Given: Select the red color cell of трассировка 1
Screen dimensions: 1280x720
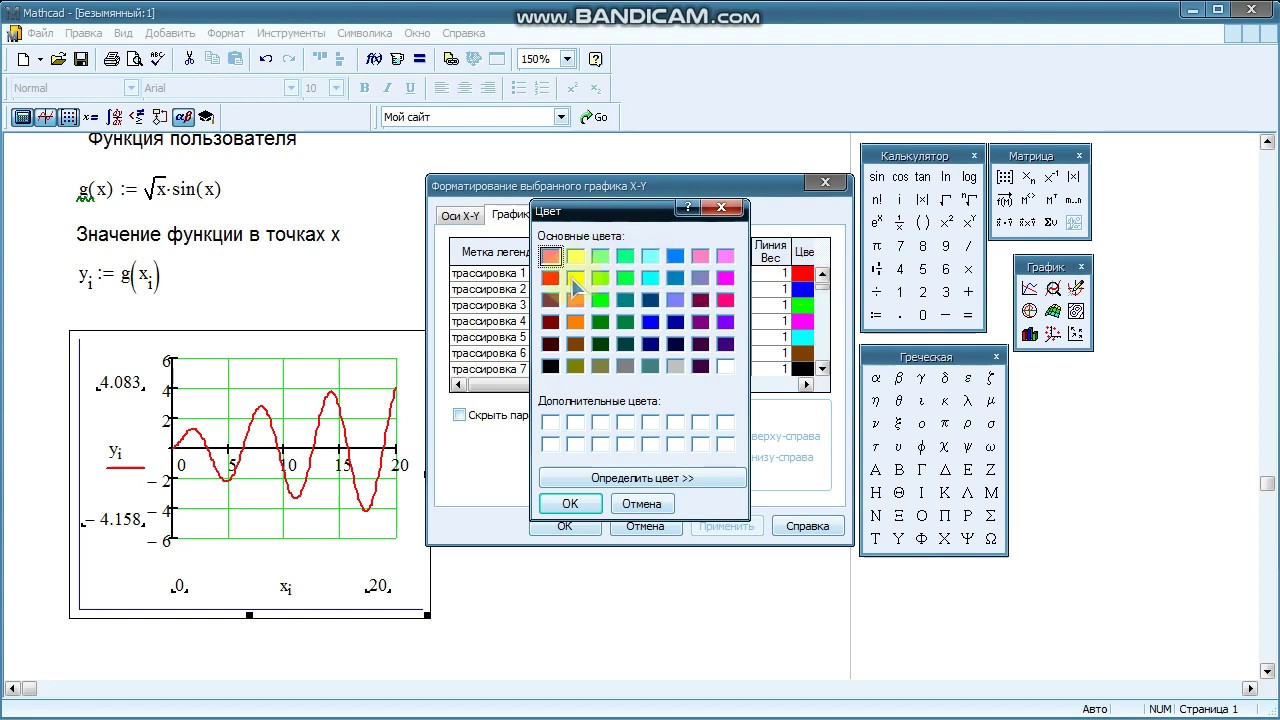Looking at the screenshot, I should pos(803,273).
